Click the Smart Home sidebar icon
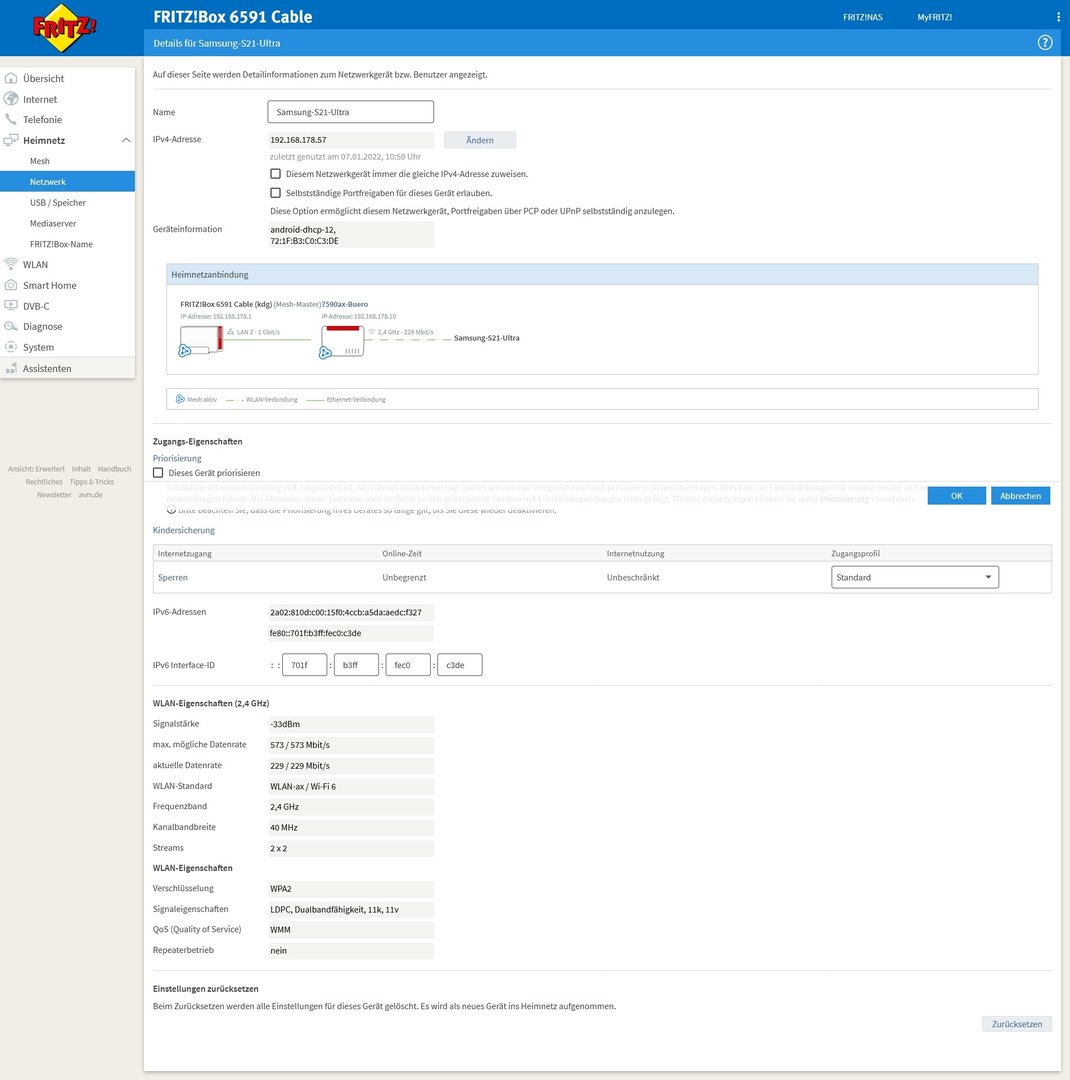Screen dimensions: 1070x1080 point(11,285)
